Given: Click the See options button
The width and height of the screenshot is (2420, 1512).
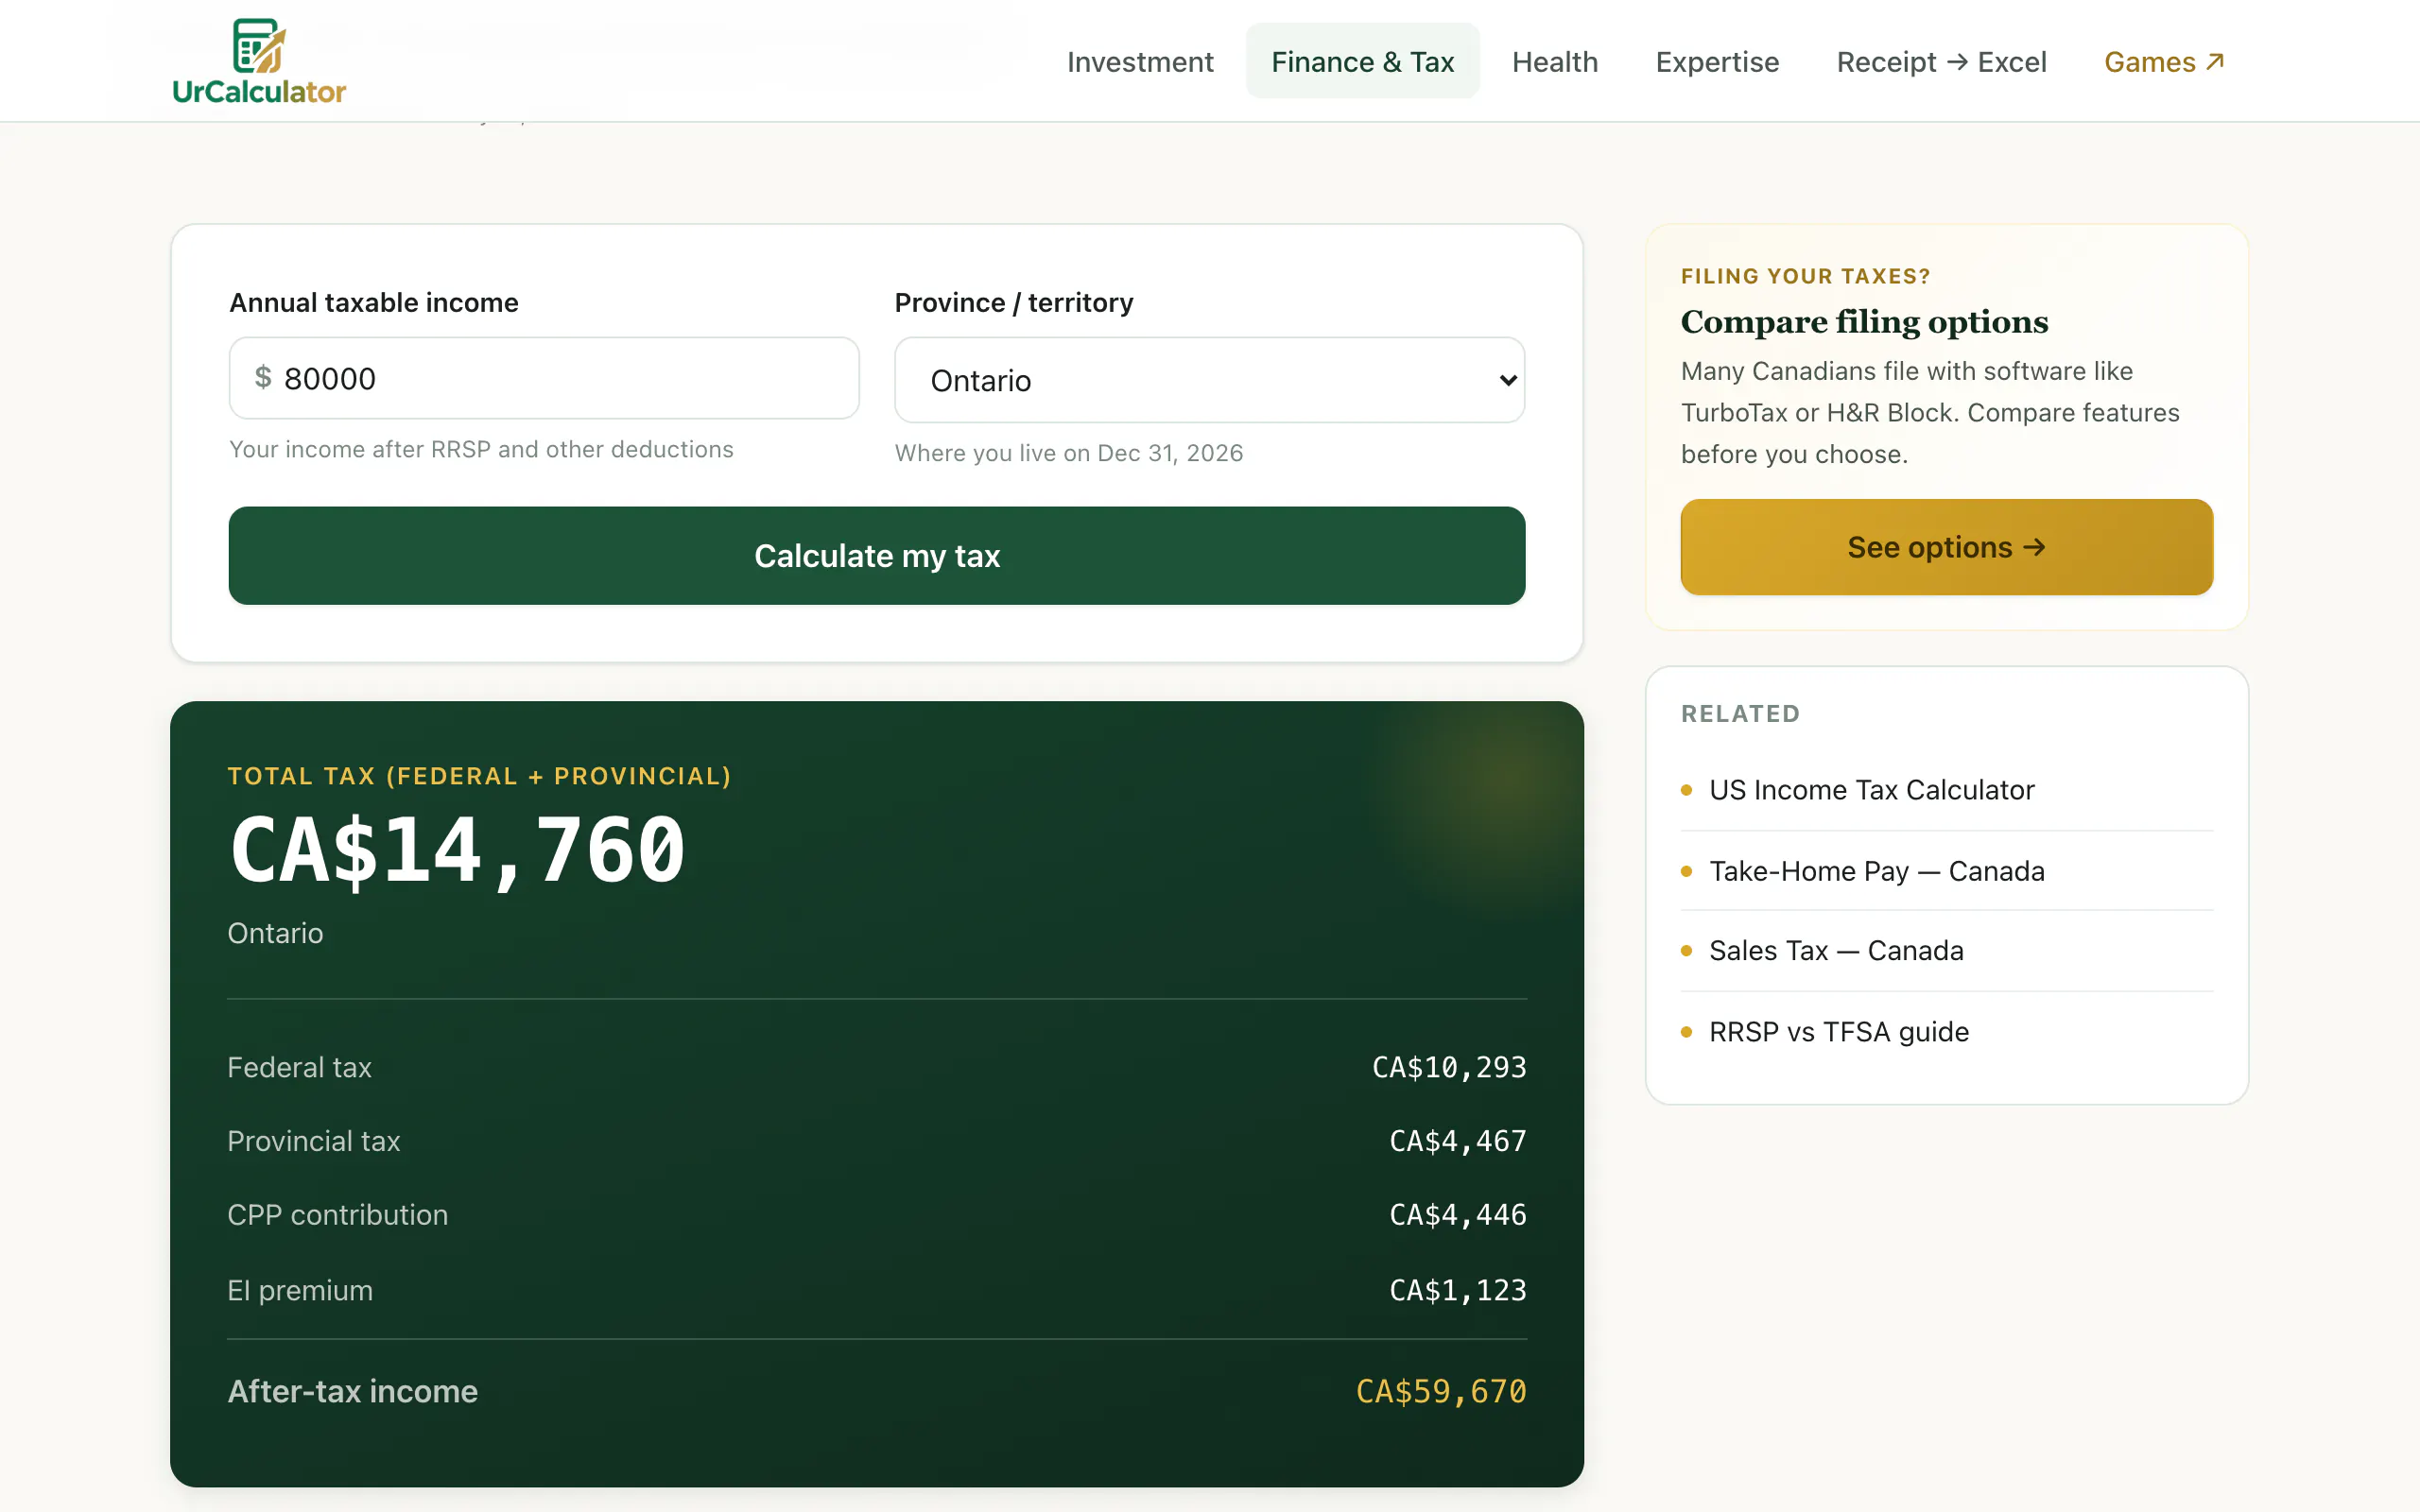Looking at the screenshot, I should point(1946,547).
